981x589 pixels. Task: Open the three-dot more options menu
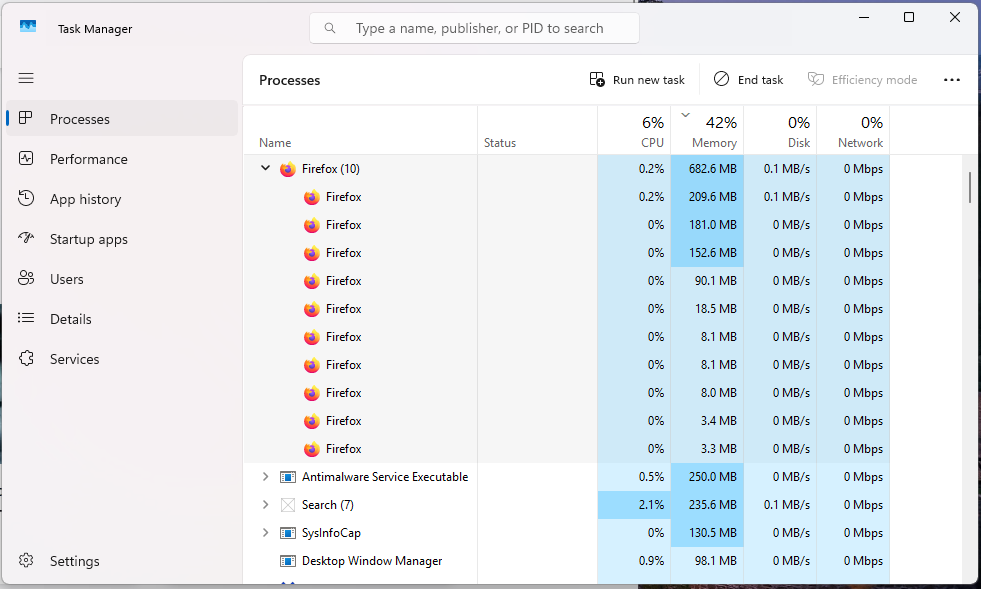coord(952,79)
